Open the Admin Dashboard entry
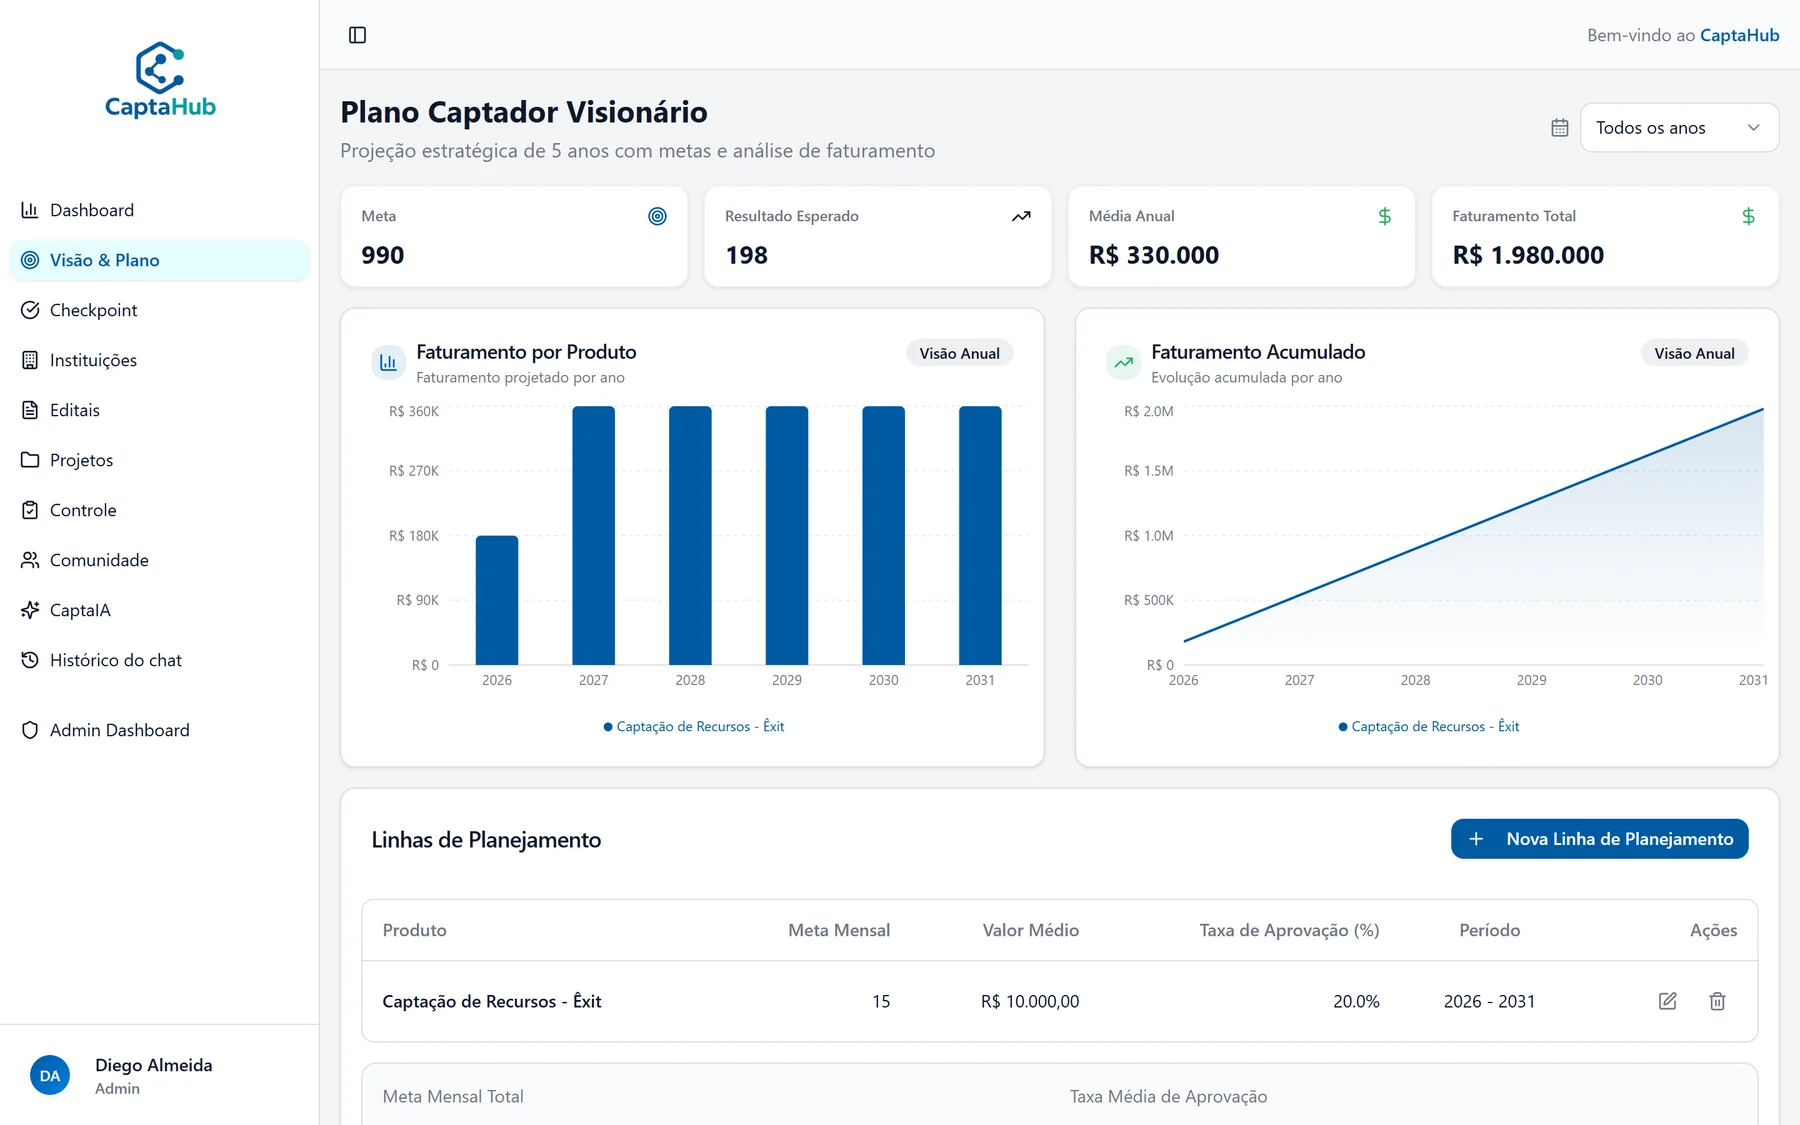The image size is (1800, 1125). click(x=160, y=730)
